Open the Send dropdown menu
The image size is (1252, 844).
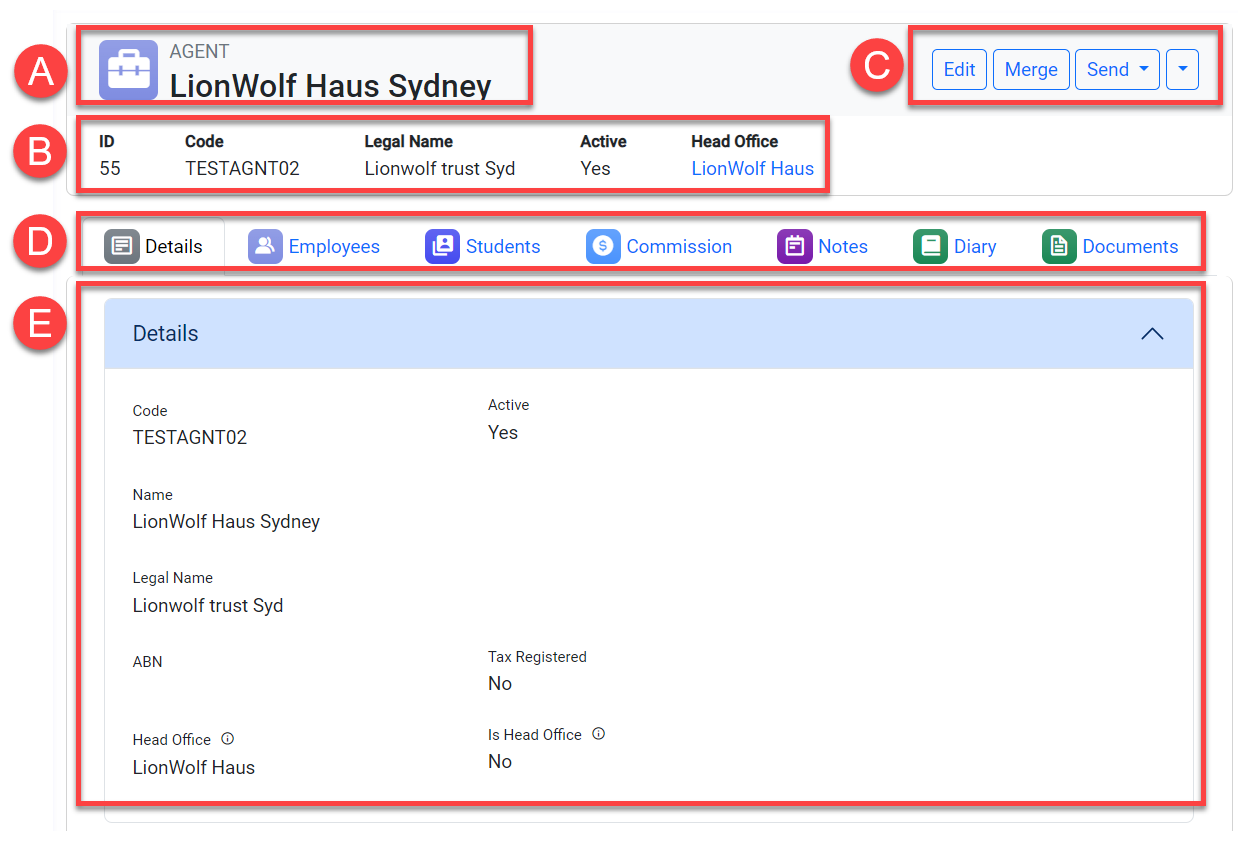[x=1116, y=70]
